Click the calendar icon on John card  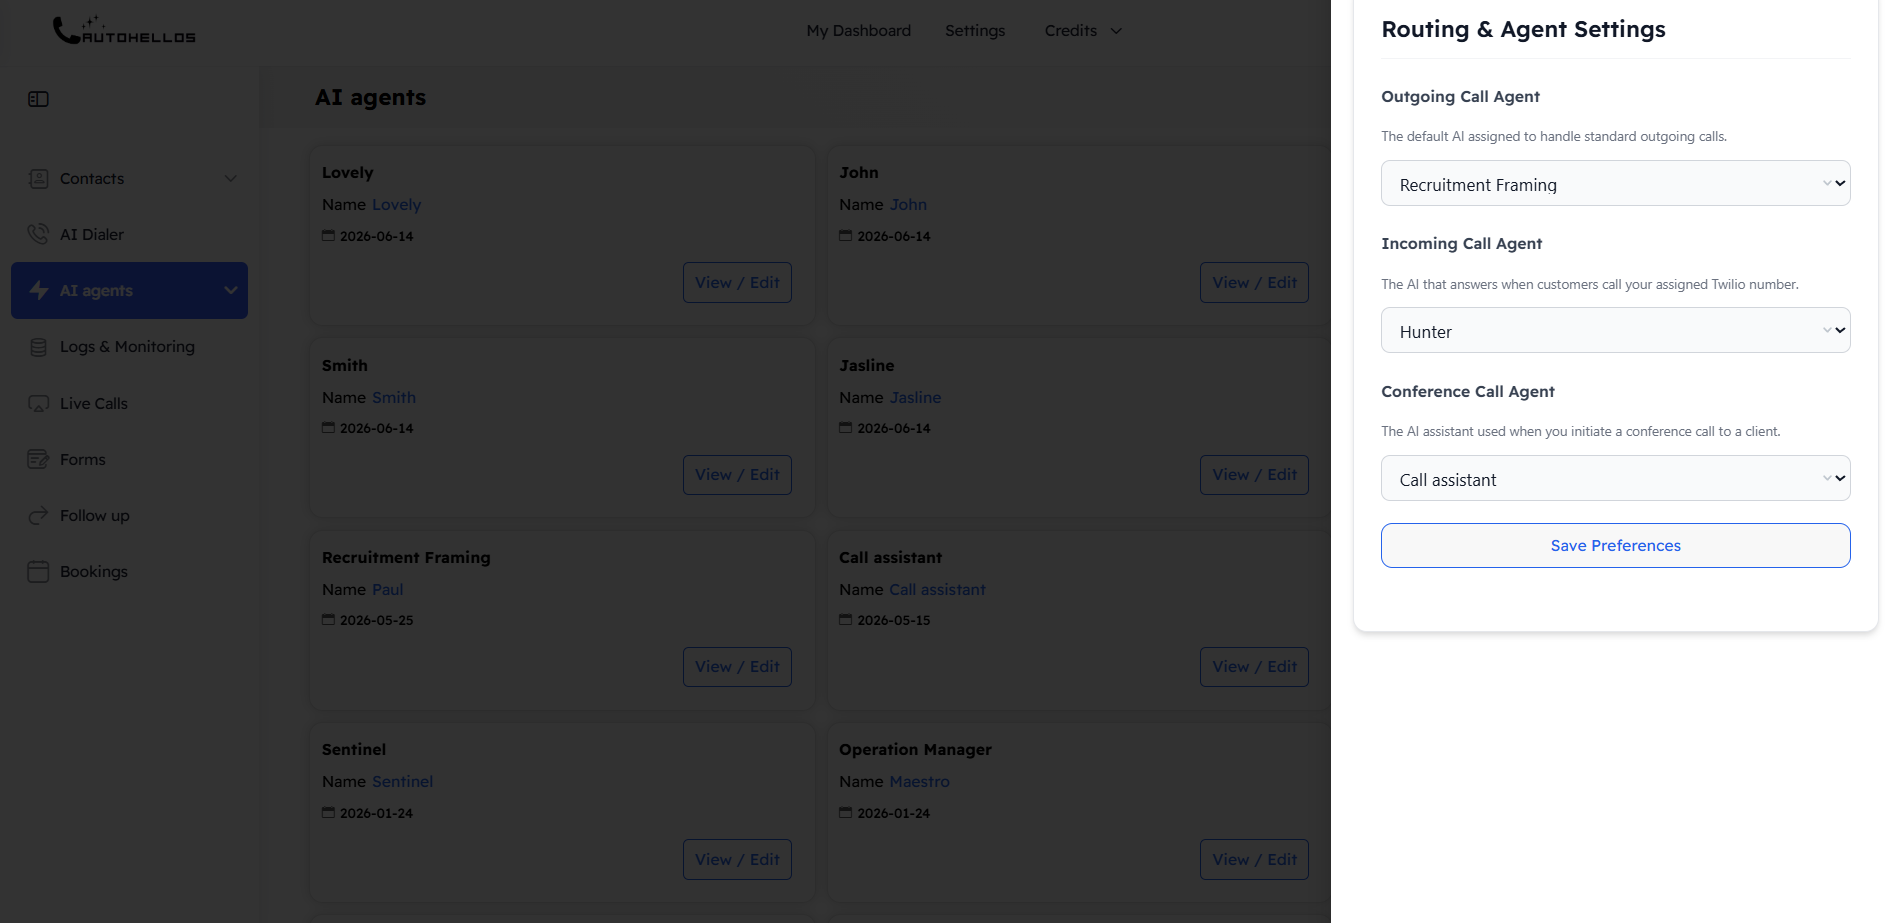tap(845, 236)
